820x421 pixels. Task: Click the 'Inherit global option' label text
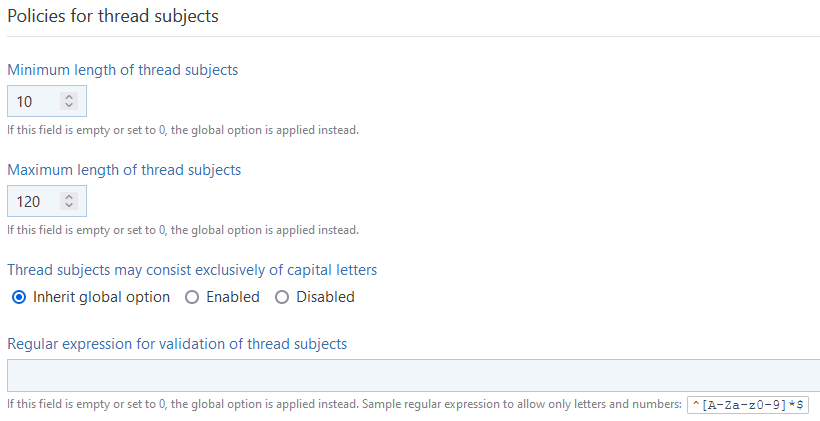(101, 297)
